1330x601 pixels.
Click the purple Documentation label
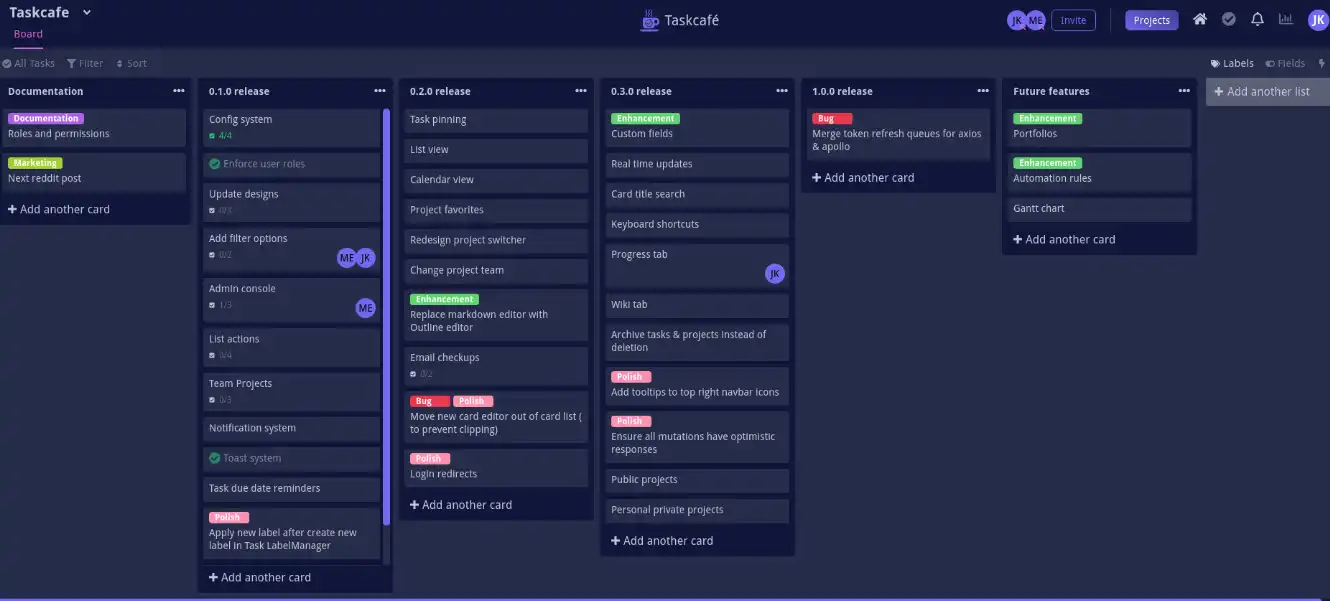(46, 118)
